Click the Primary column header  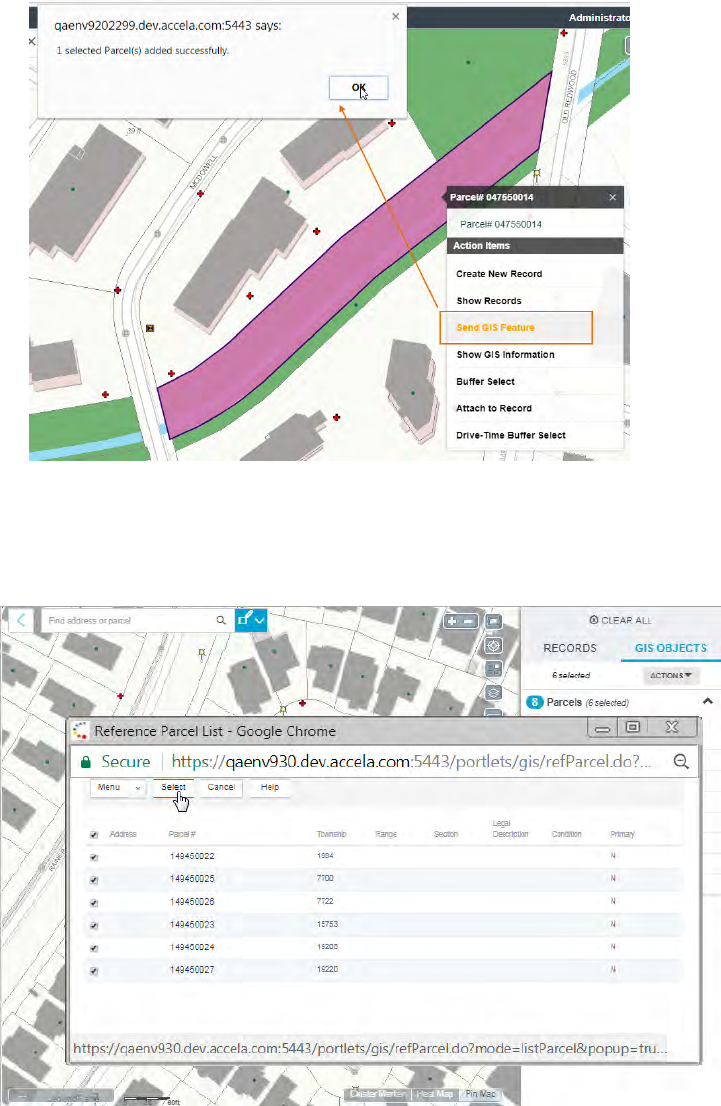pyautogui.click(x=622, y=834)
